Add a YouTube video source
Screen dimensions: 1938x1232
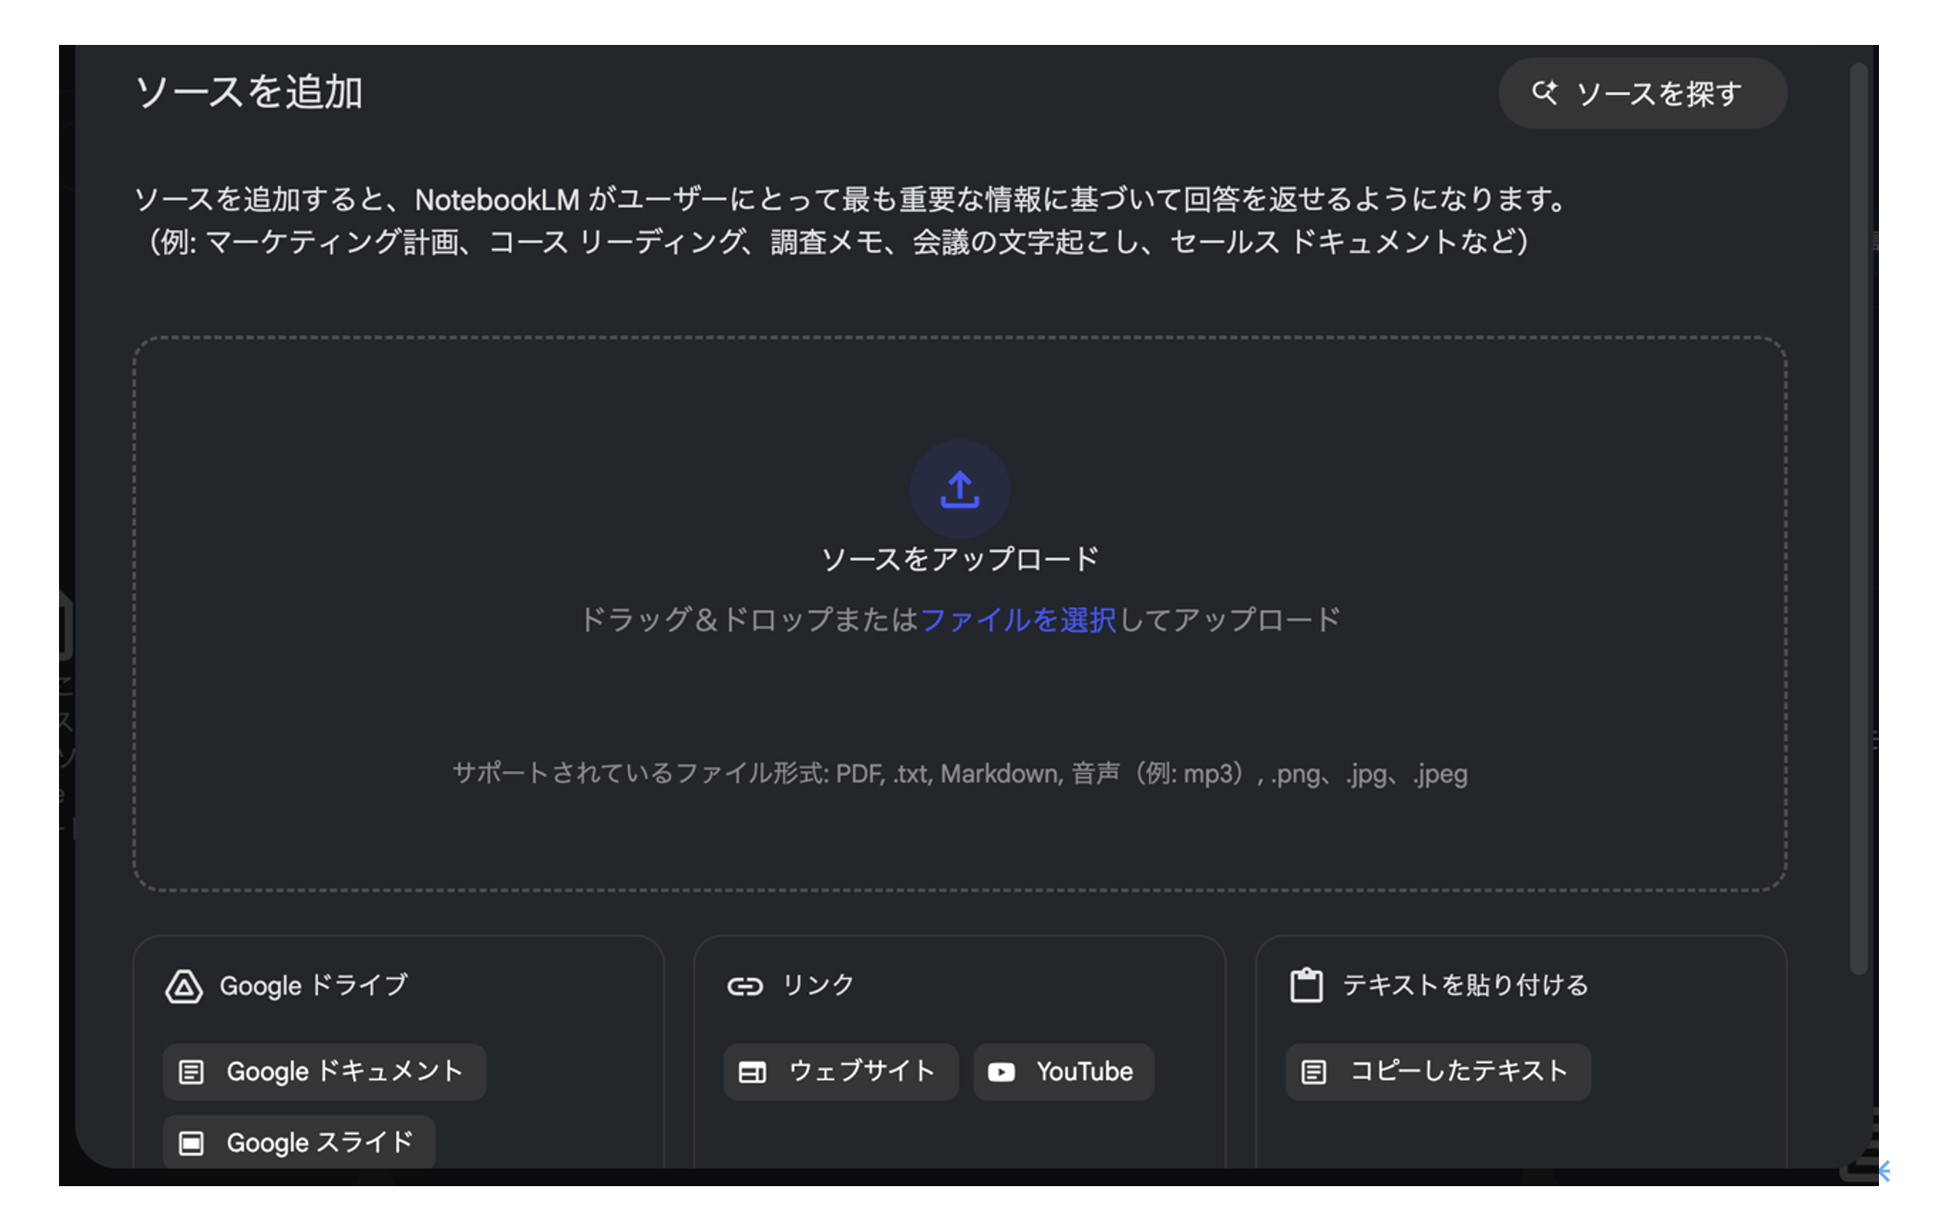point(1063,1071)
